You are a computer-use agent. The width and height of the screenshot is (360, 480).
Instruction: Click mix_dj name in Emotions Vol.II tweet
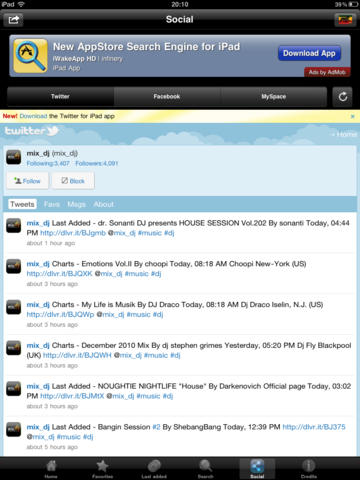(38, 264)
